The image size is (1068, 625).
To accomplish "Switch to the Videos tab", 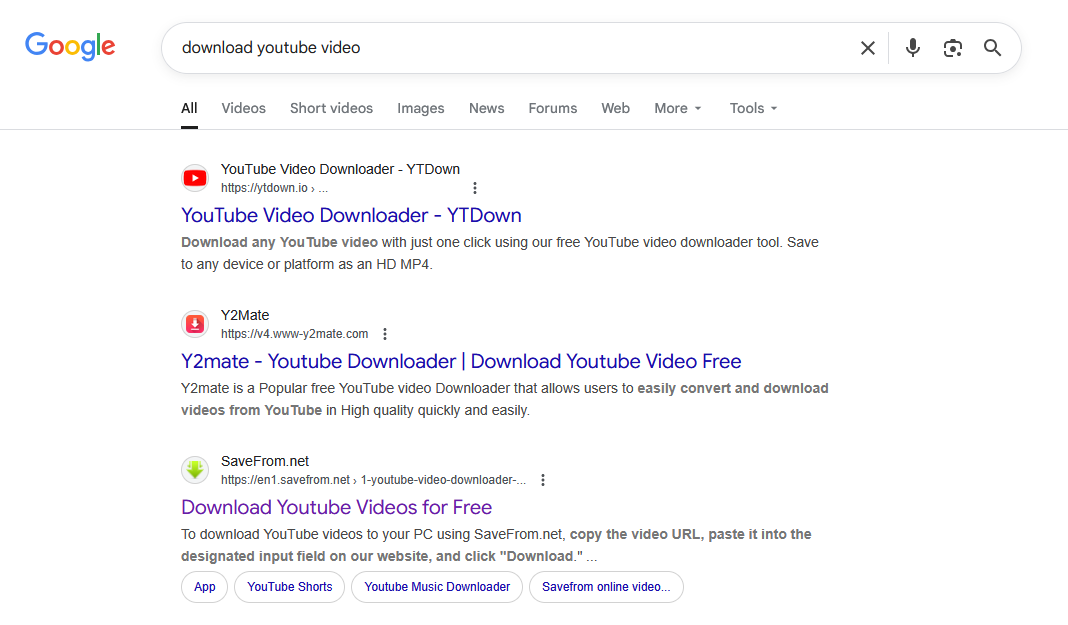I will coord(243,108).
